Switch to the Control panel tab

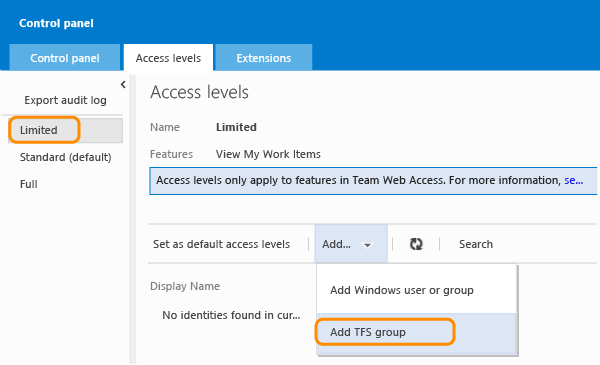[65, 58]
